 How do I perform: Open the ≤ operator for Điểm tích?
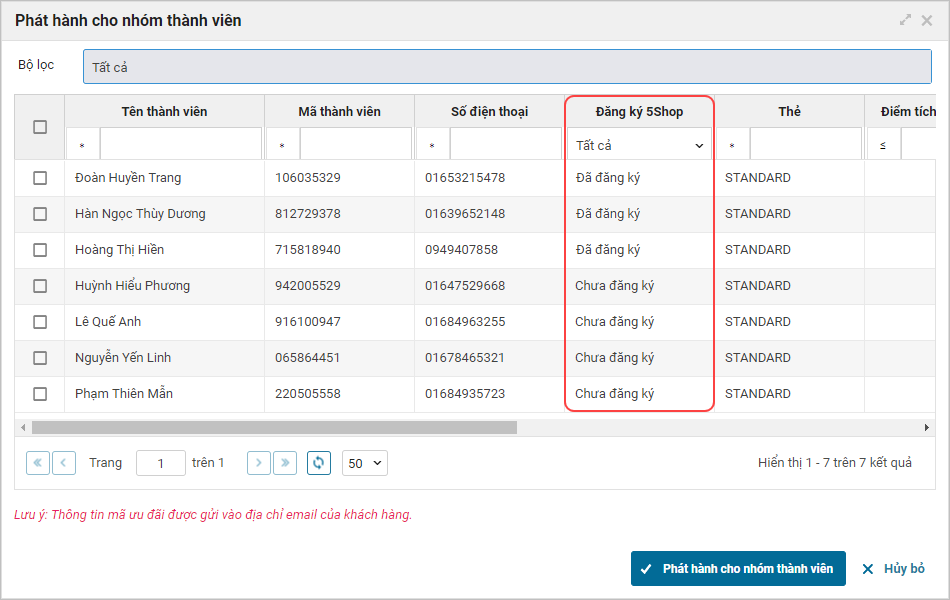point(883,145)
